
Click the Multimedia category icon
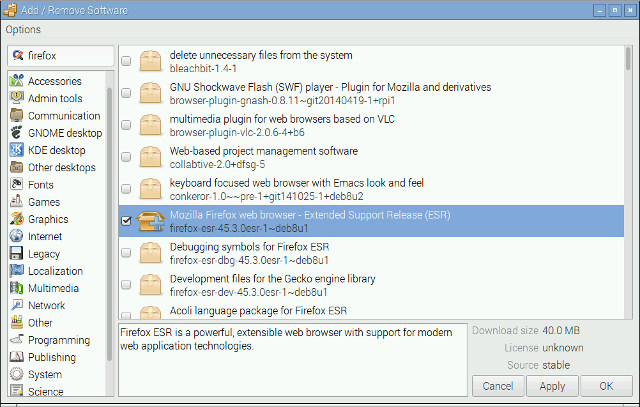[16, 288]
